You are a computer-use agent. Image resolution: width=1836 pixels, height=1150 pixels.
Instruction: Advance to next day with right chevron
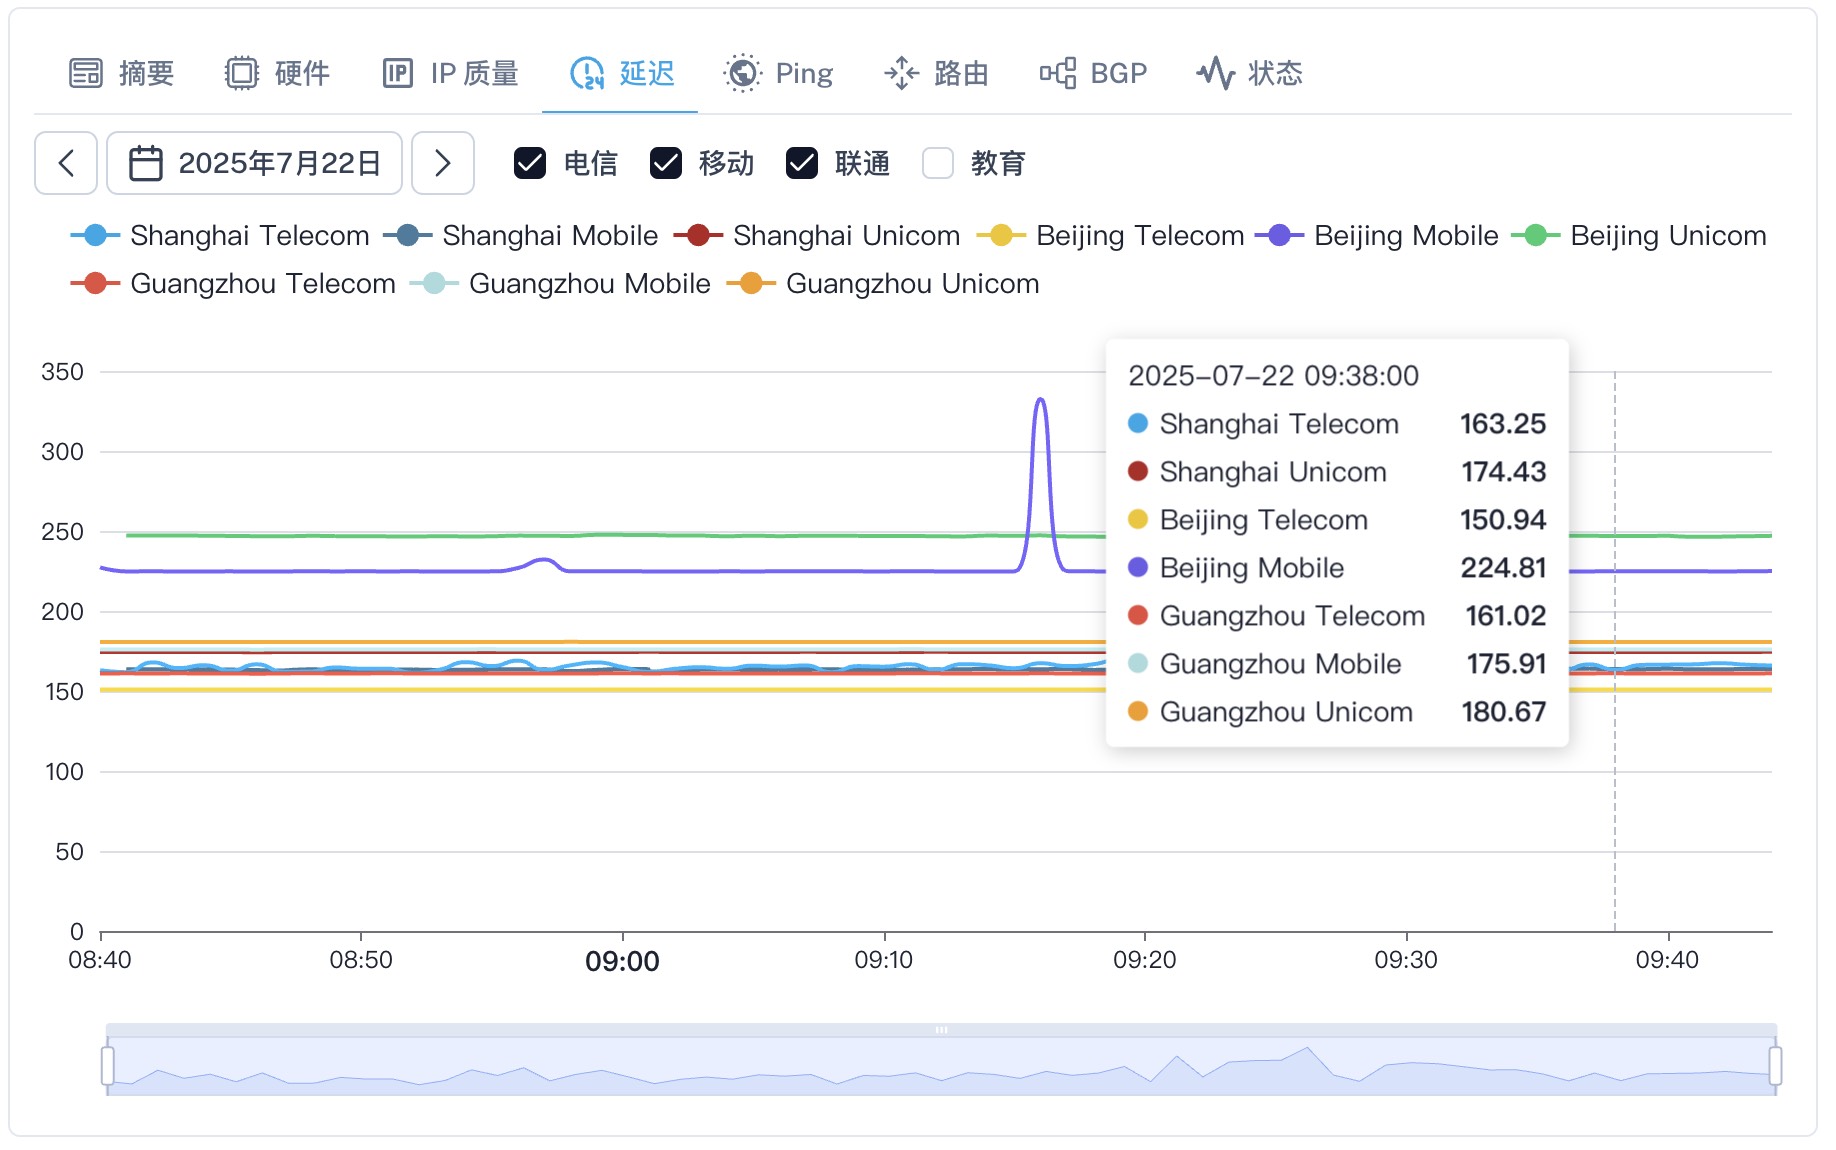(x=443, y=162)
